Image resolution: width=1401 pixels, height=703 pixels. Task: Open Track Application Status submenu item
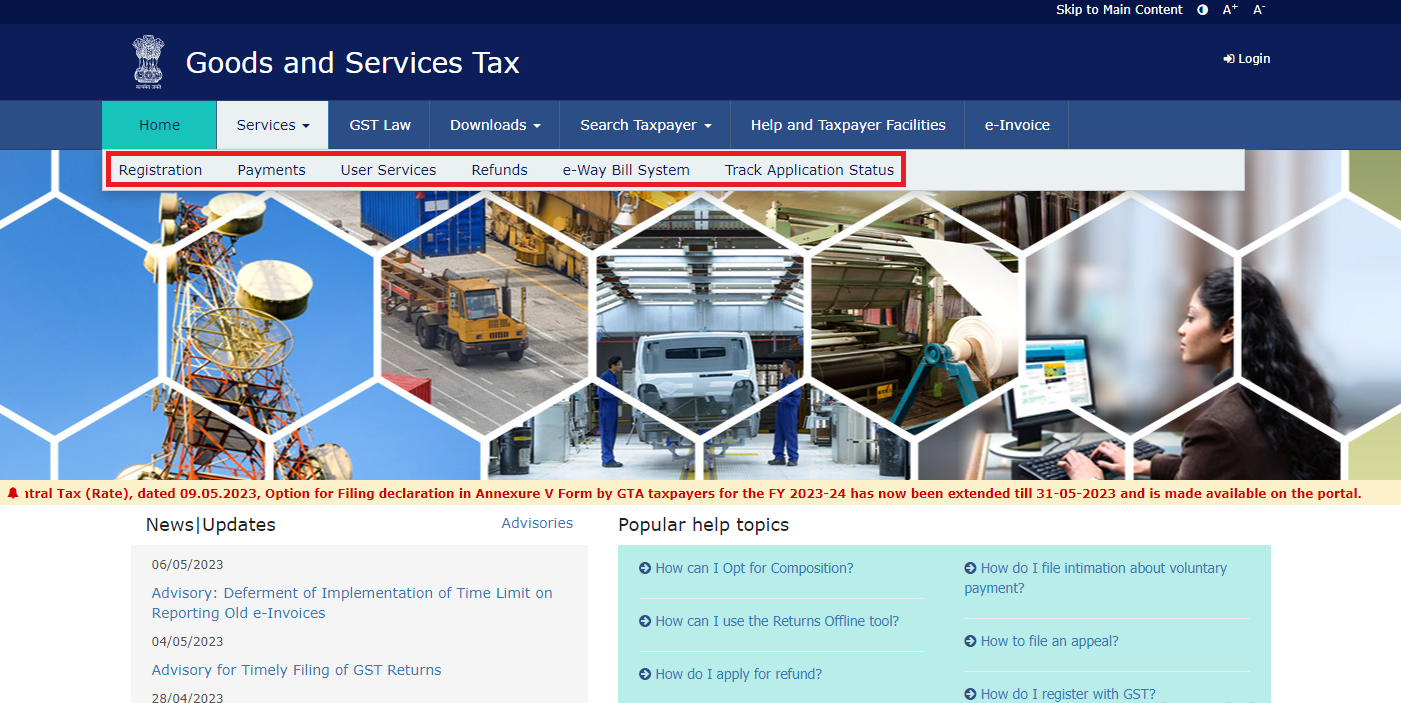point(809,170)
